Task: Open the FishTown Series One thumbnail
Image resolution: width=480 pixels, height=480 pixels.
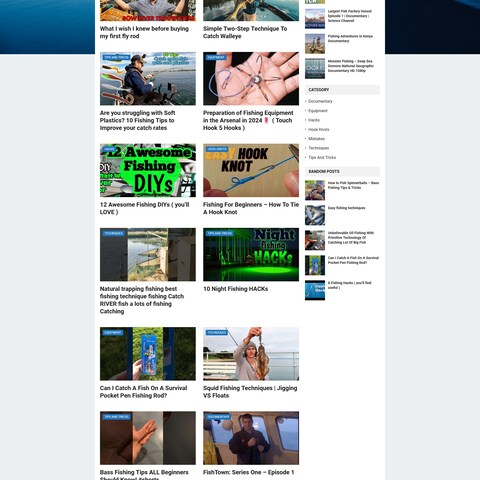Action: coord(251,438)
